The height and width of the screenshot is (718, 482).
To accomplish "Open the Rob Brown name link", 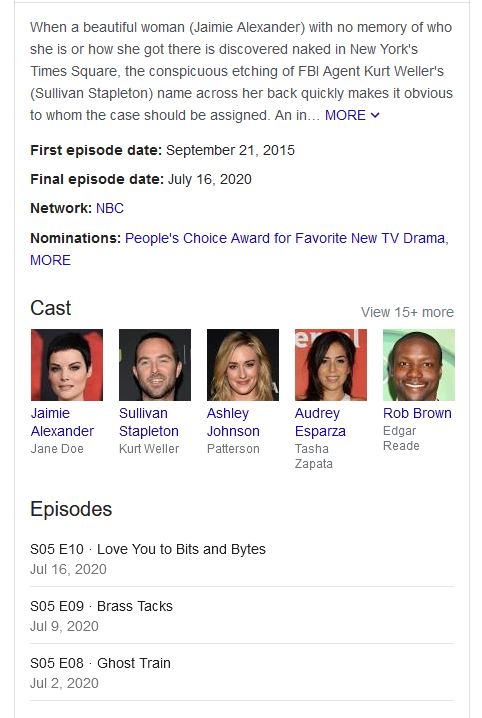I will (417, 413).
